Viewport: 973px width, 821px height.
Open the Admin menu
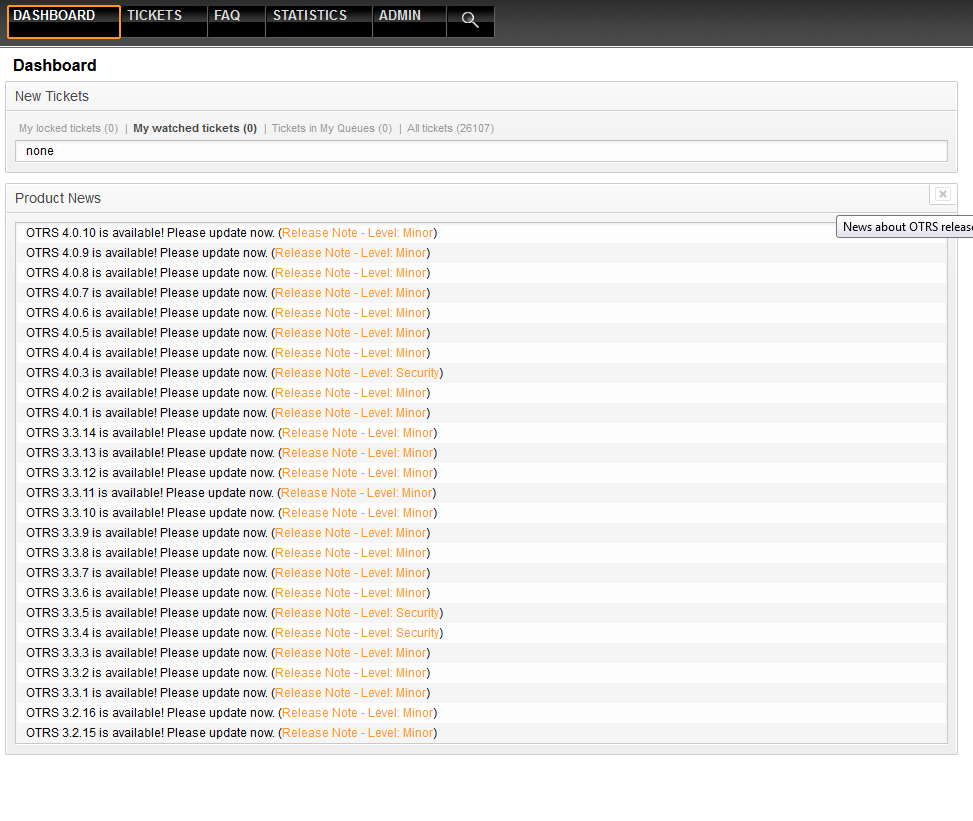[409, 22]
